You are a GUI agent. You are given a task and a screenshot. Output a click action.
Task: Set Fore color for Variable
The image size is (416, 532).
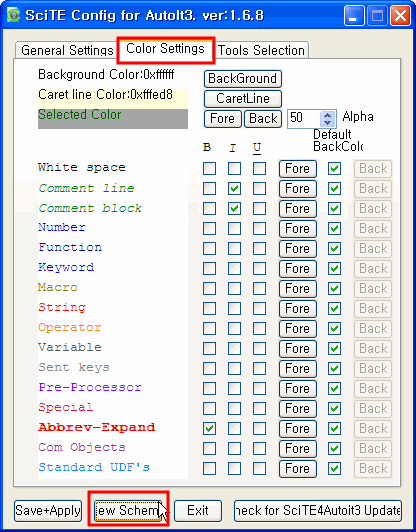click(x=298, y=349)
